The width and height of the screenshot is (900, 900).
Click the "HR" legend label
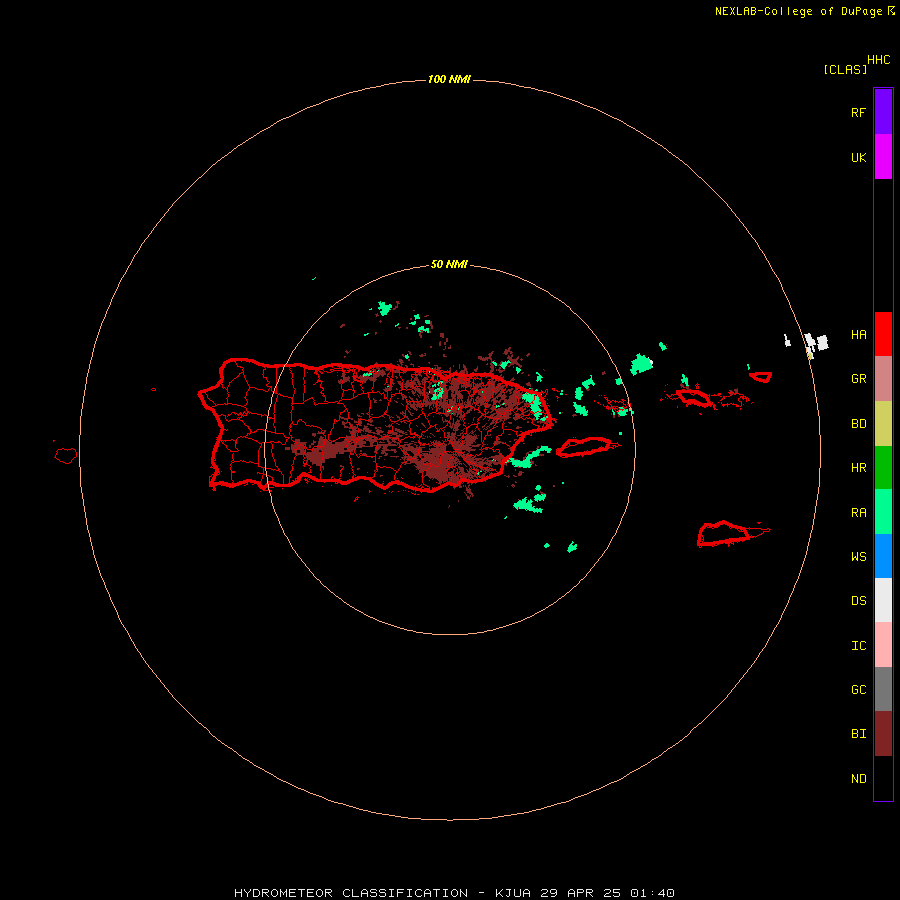858,468
